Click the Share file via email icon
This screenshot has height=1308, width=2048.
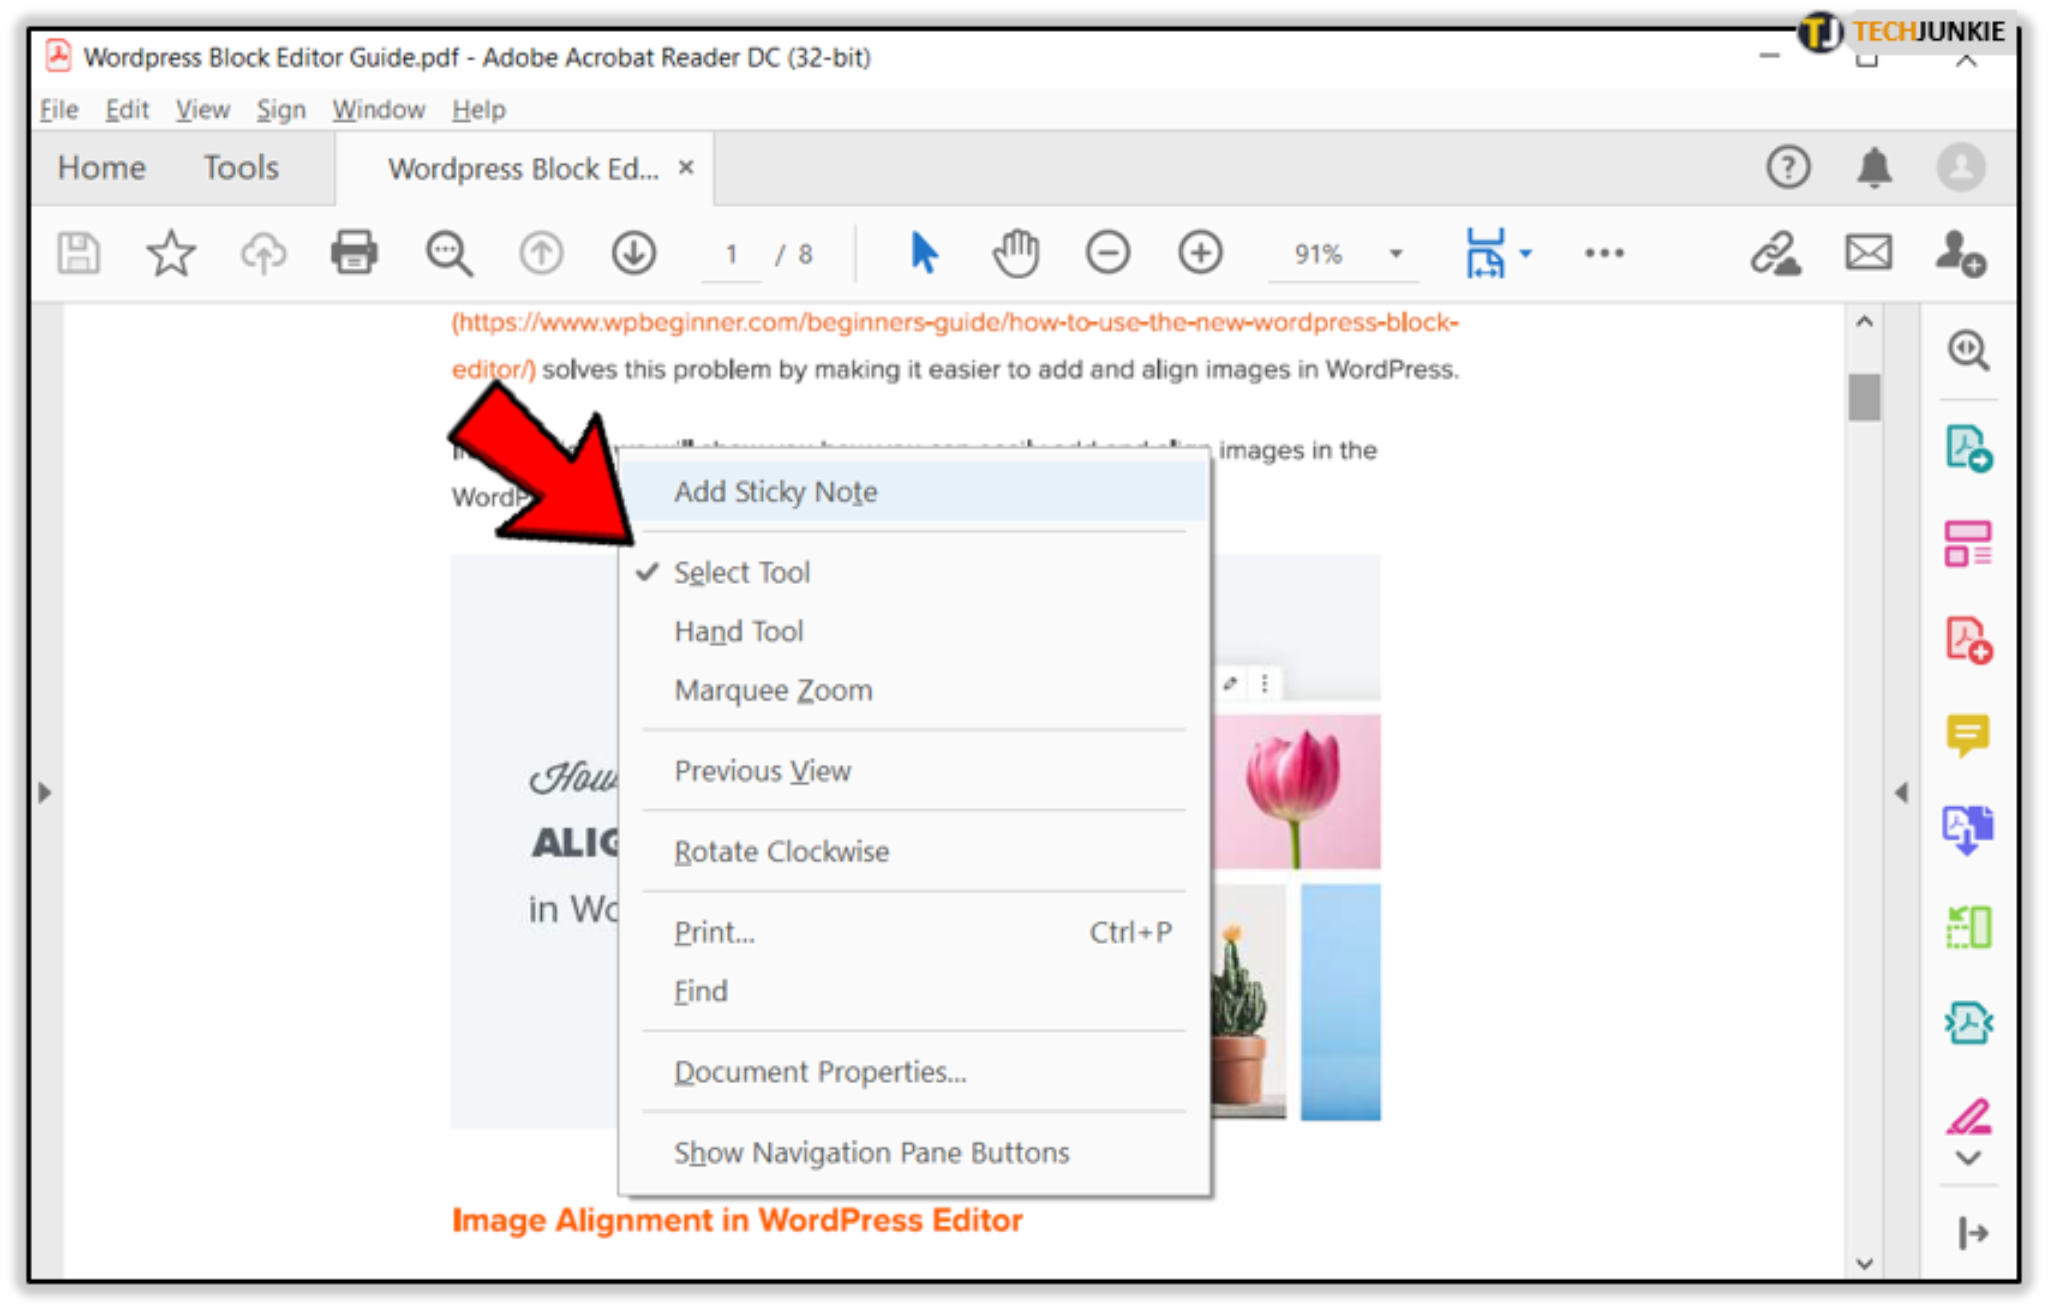point(1869,253)
